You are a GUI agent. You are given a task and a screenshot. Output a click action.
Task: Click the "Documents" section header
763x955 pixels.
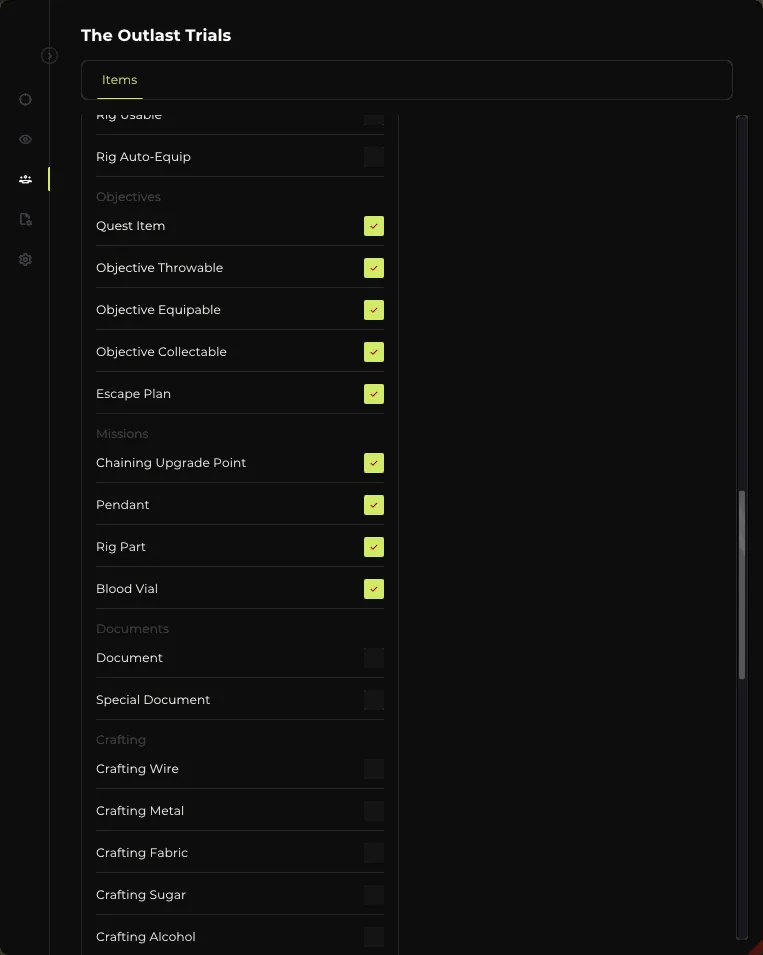(132, 629)
